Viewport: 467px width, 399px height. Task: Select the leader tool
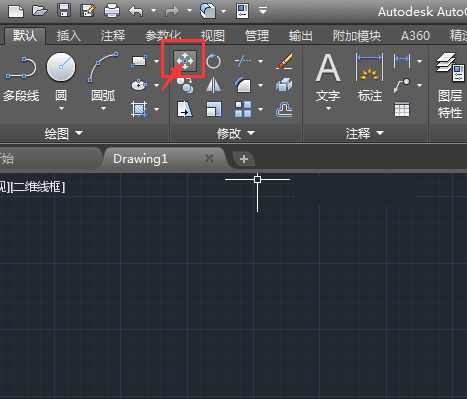pos(402,85)
